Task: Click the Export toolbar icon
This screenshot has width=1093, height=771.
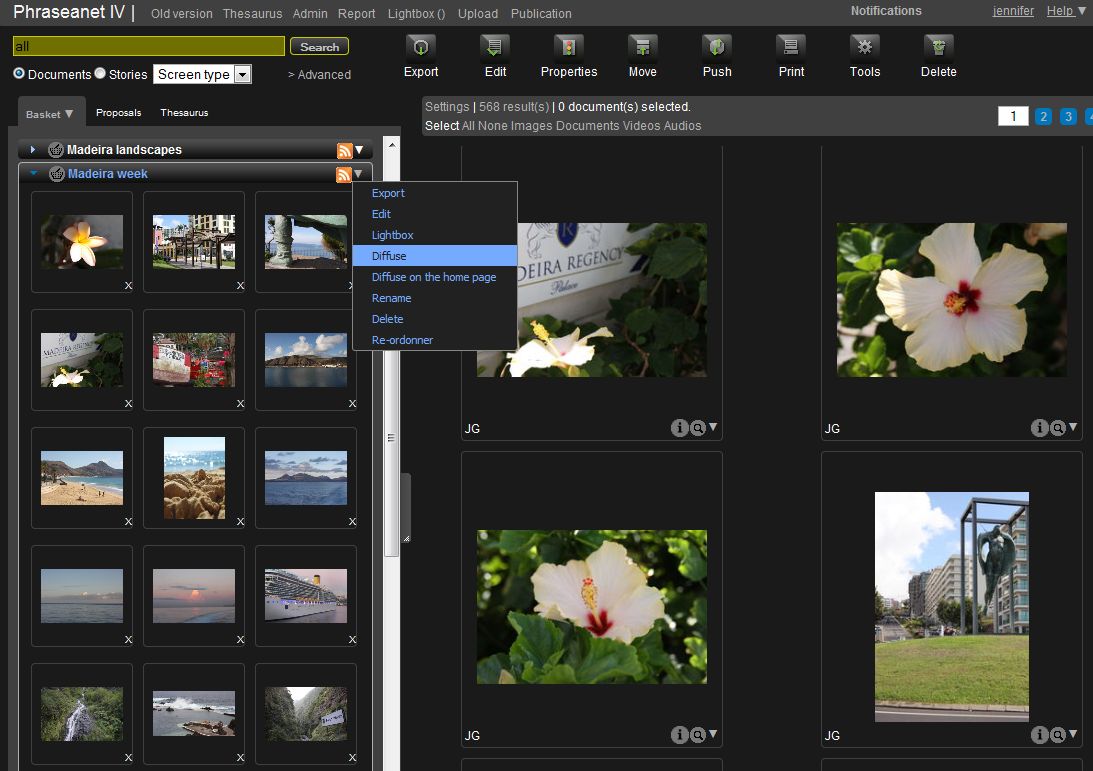Action: (421, 47)
